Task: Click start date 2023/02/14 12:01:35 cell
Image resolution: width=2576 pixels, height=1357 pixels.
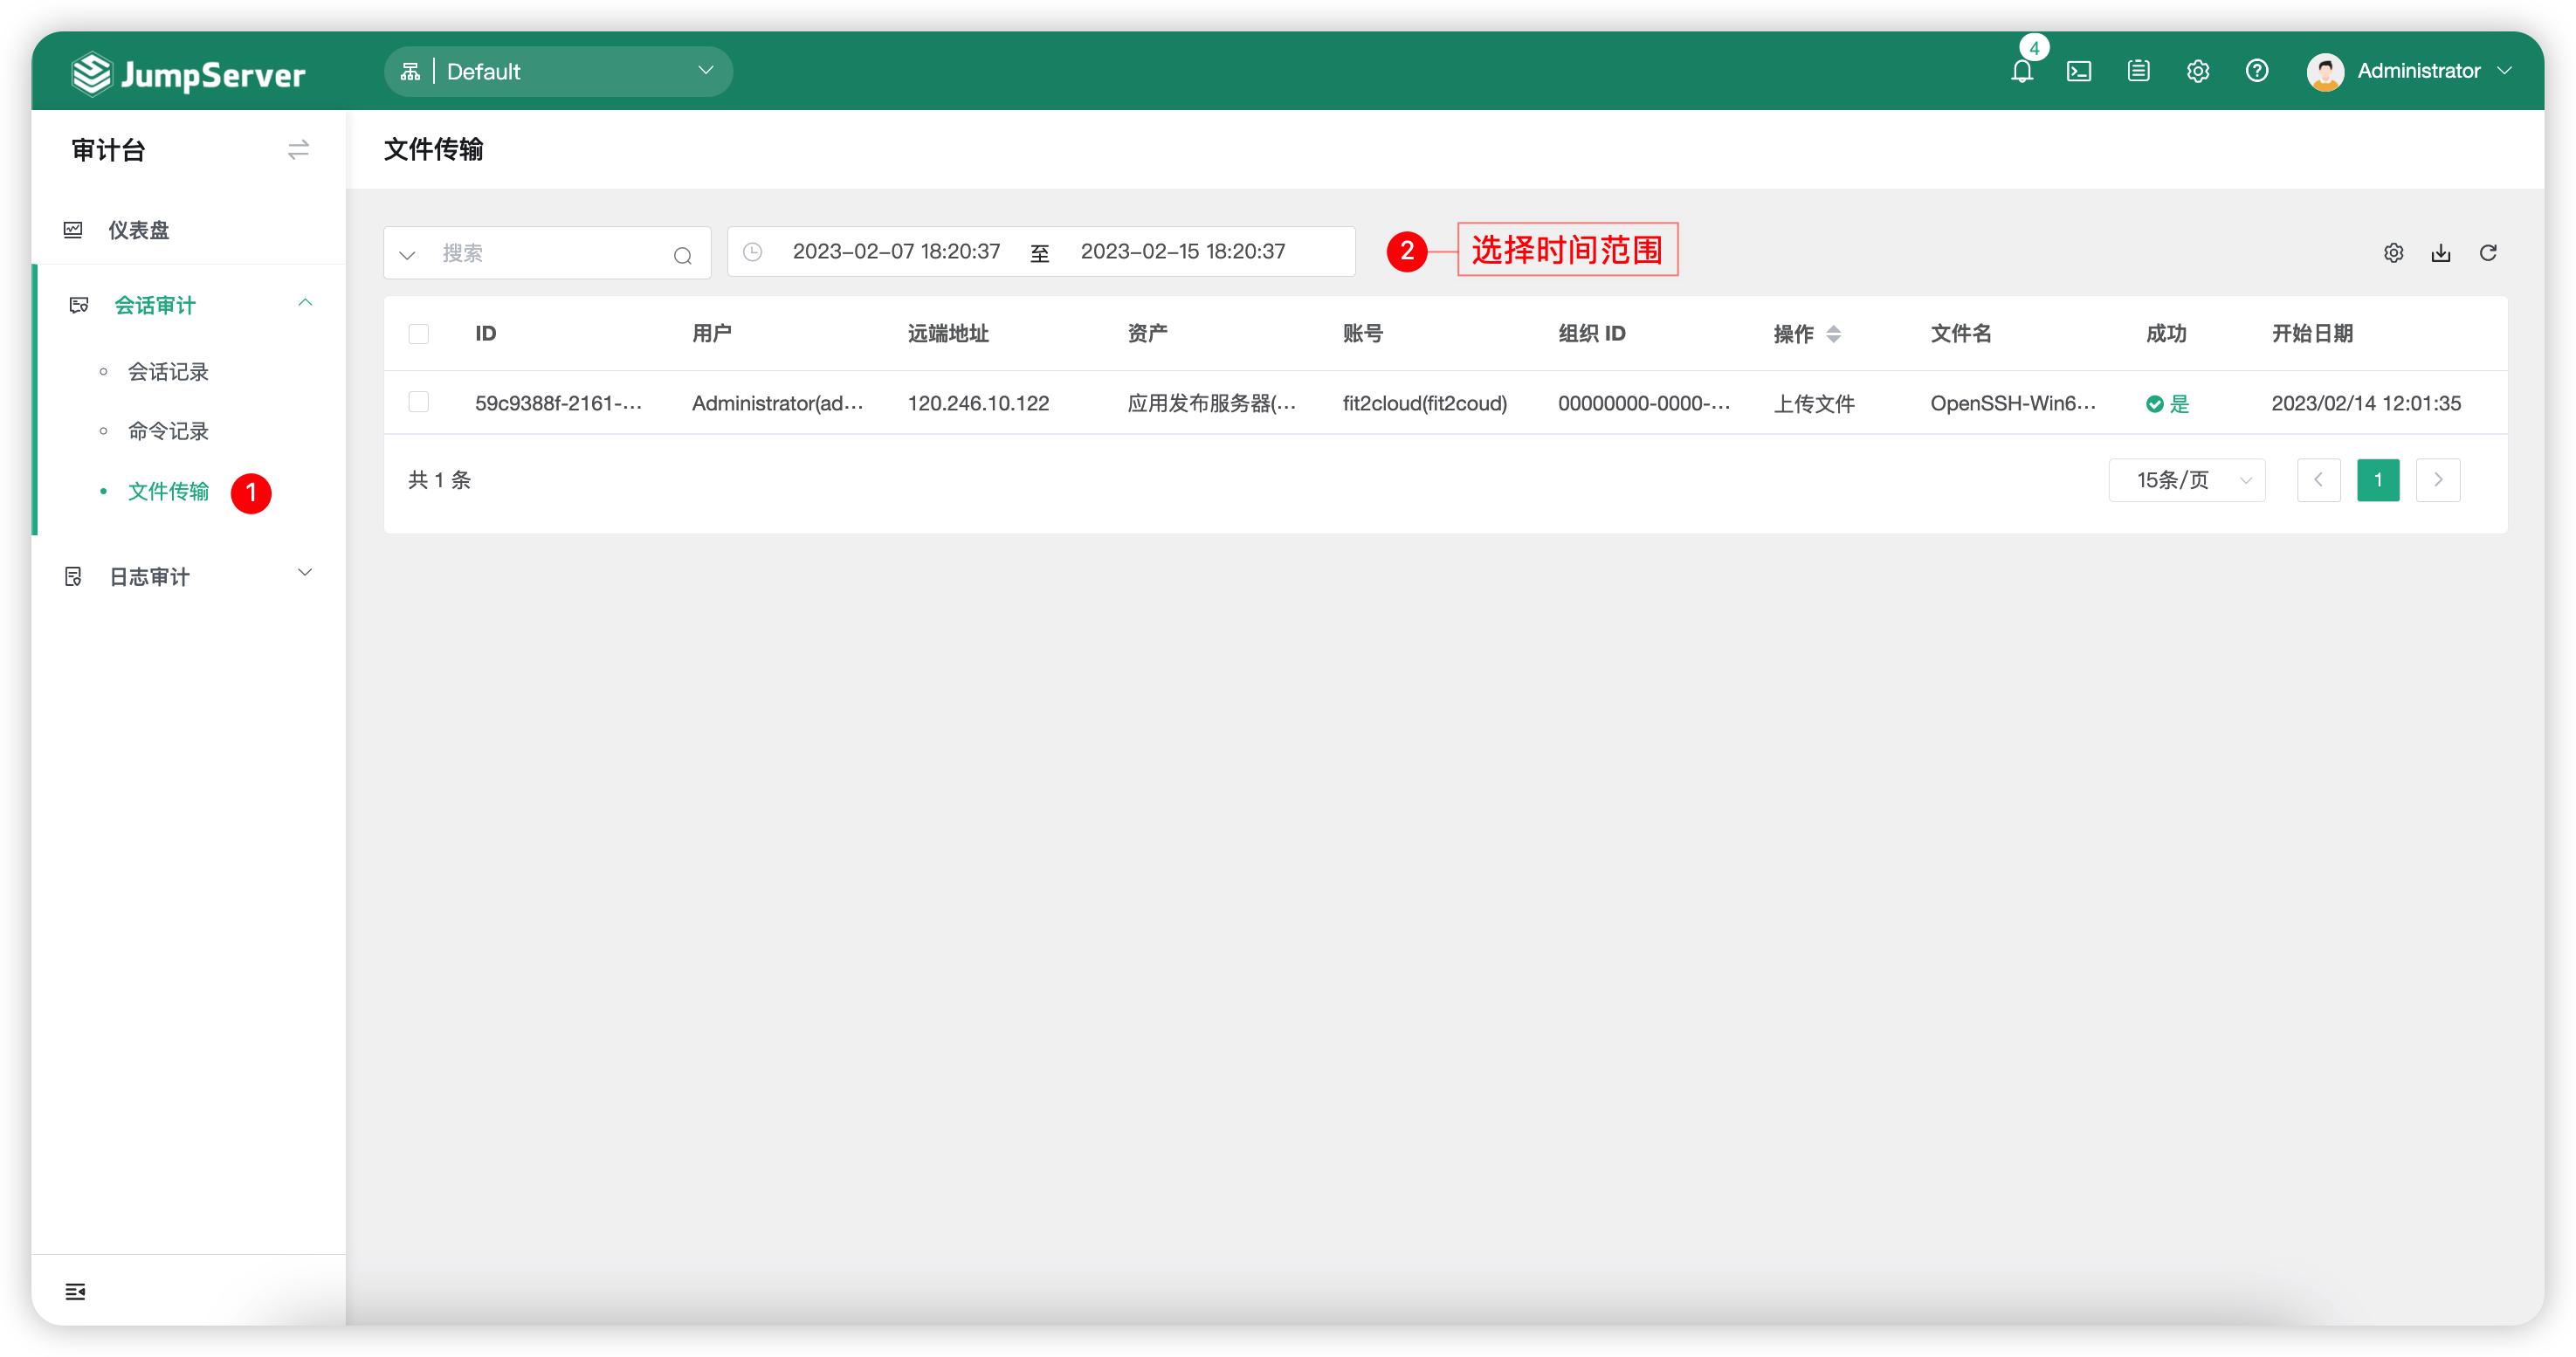Action: click(x=2365, y=403)
